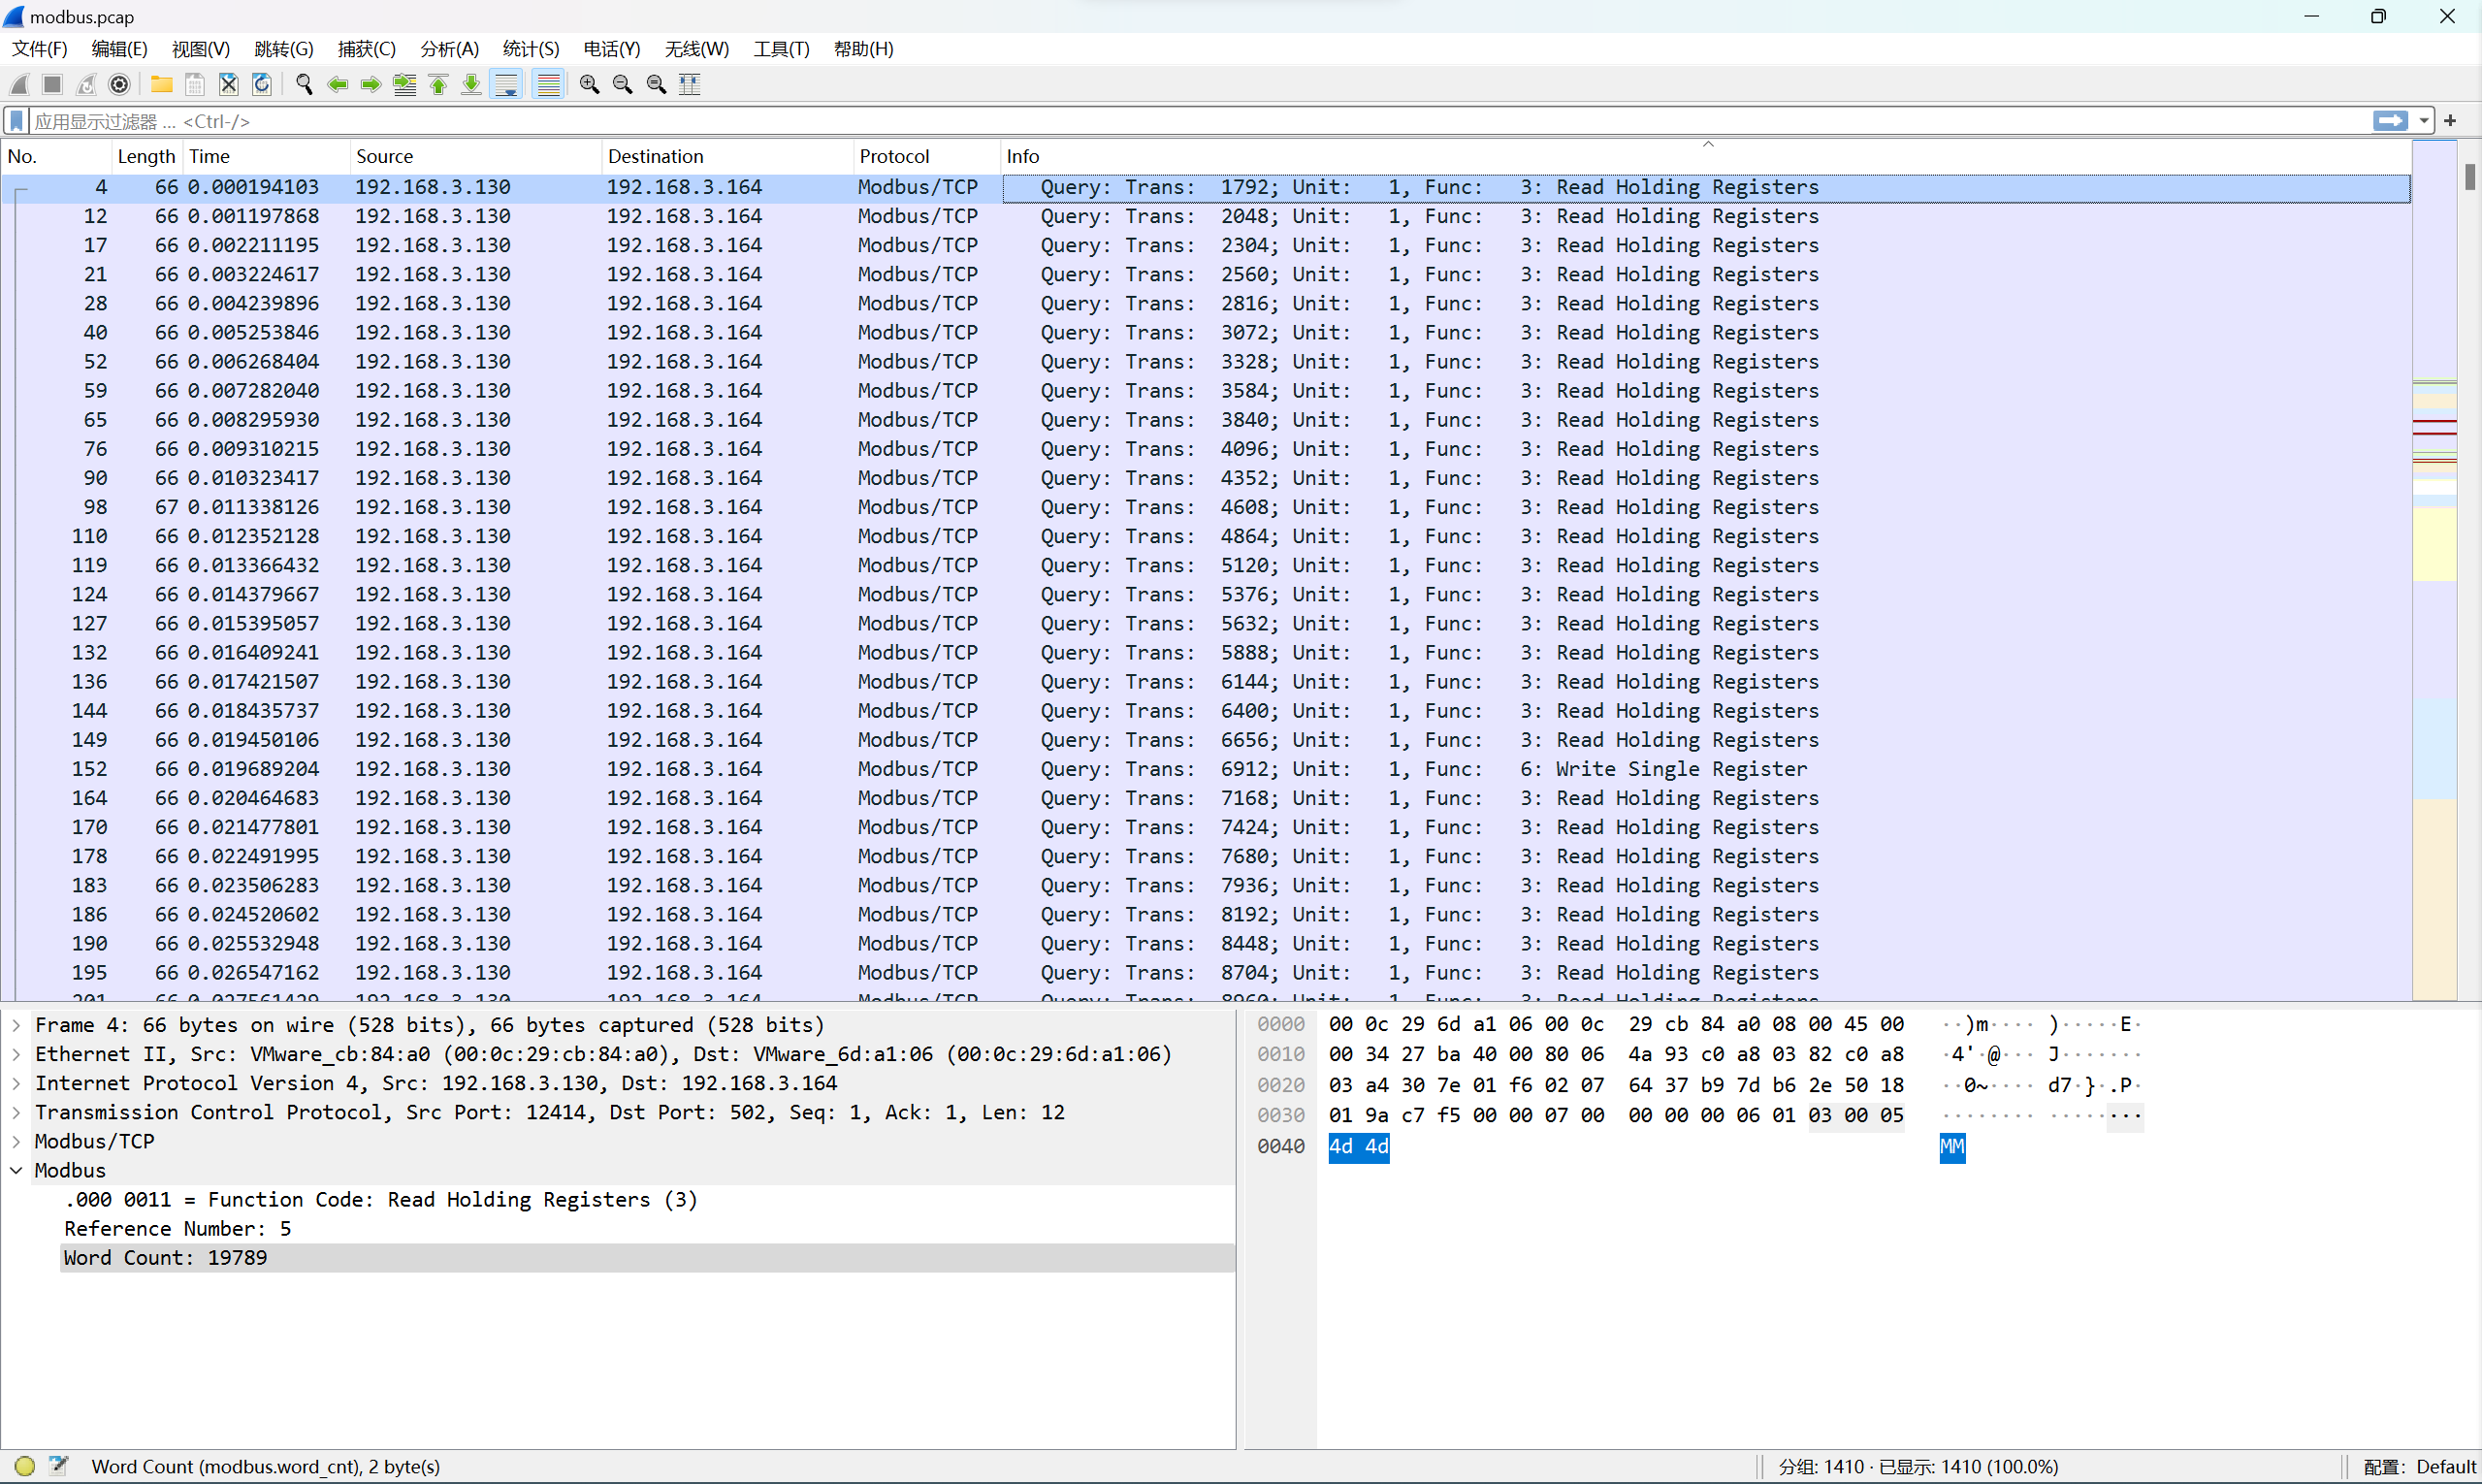Find a packet with the magnifier icon

pyautogui.click(x=304, y=84)
